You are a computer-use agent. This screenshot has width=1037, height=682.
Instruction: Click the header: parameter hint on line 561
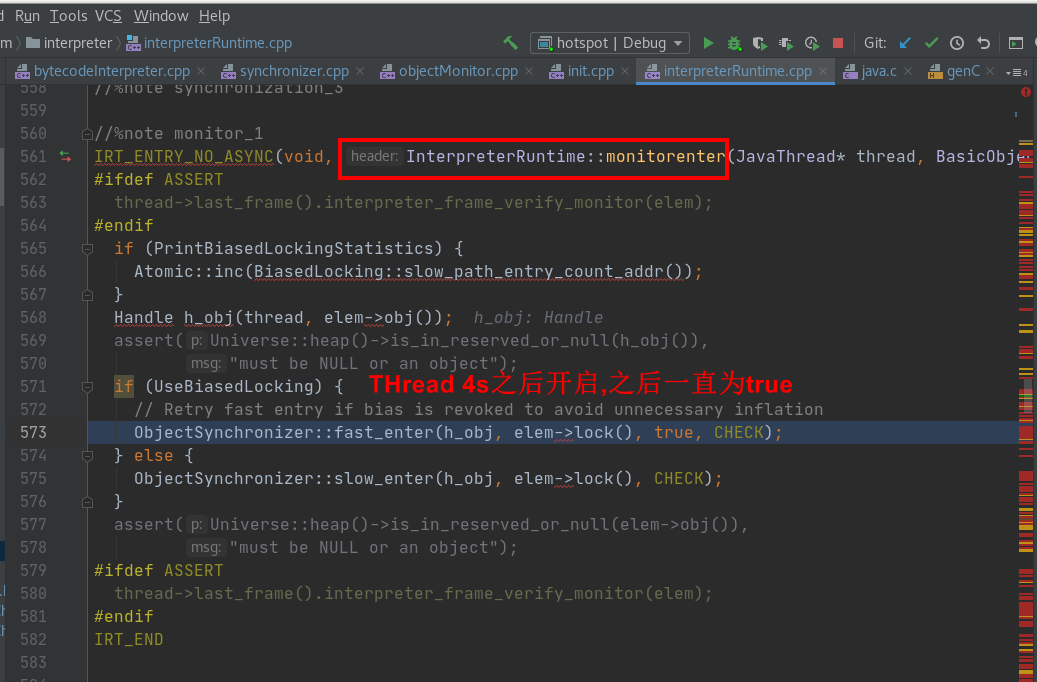tap(374, 156)
